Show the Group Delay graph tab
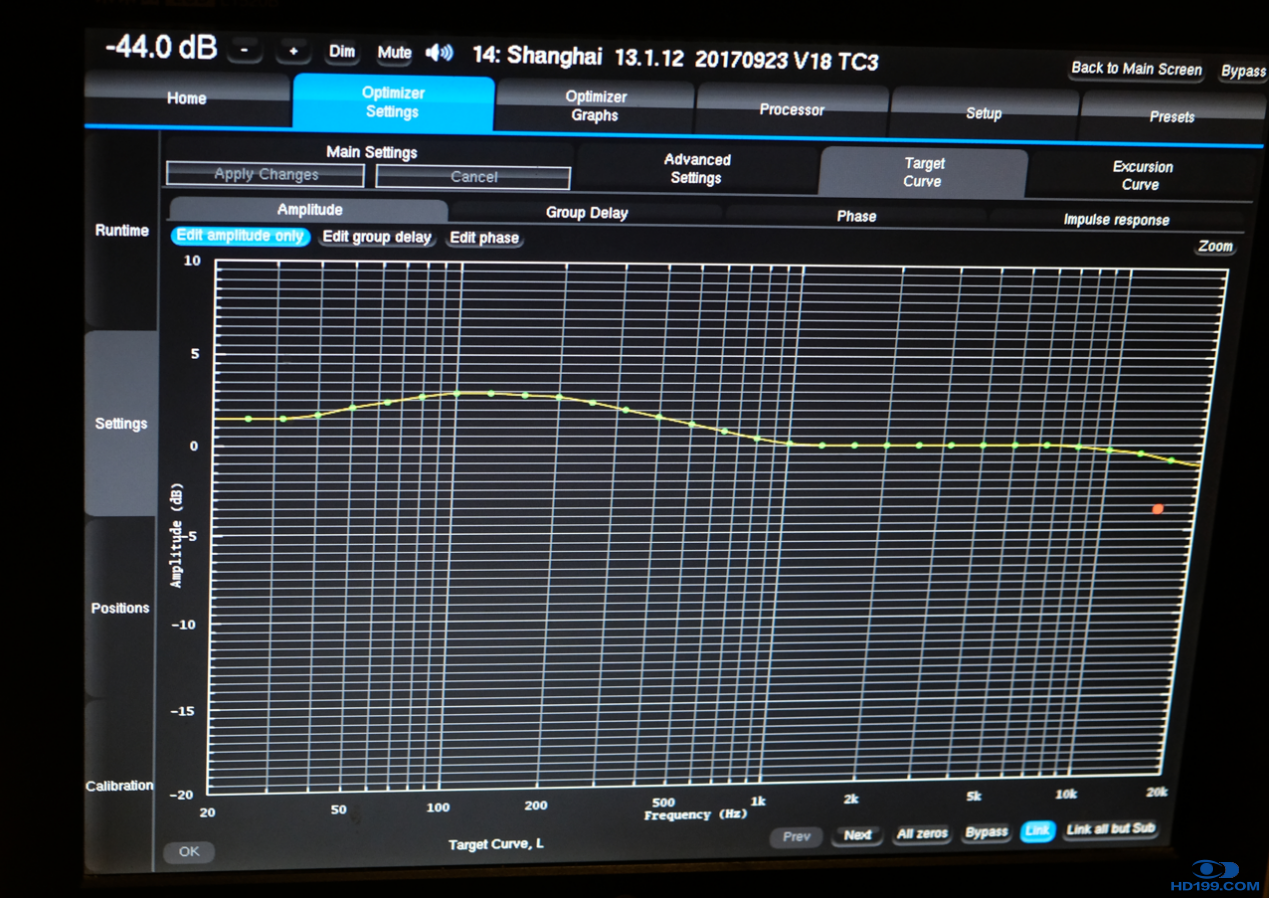The image size is (1269, 898). point(586,213)
